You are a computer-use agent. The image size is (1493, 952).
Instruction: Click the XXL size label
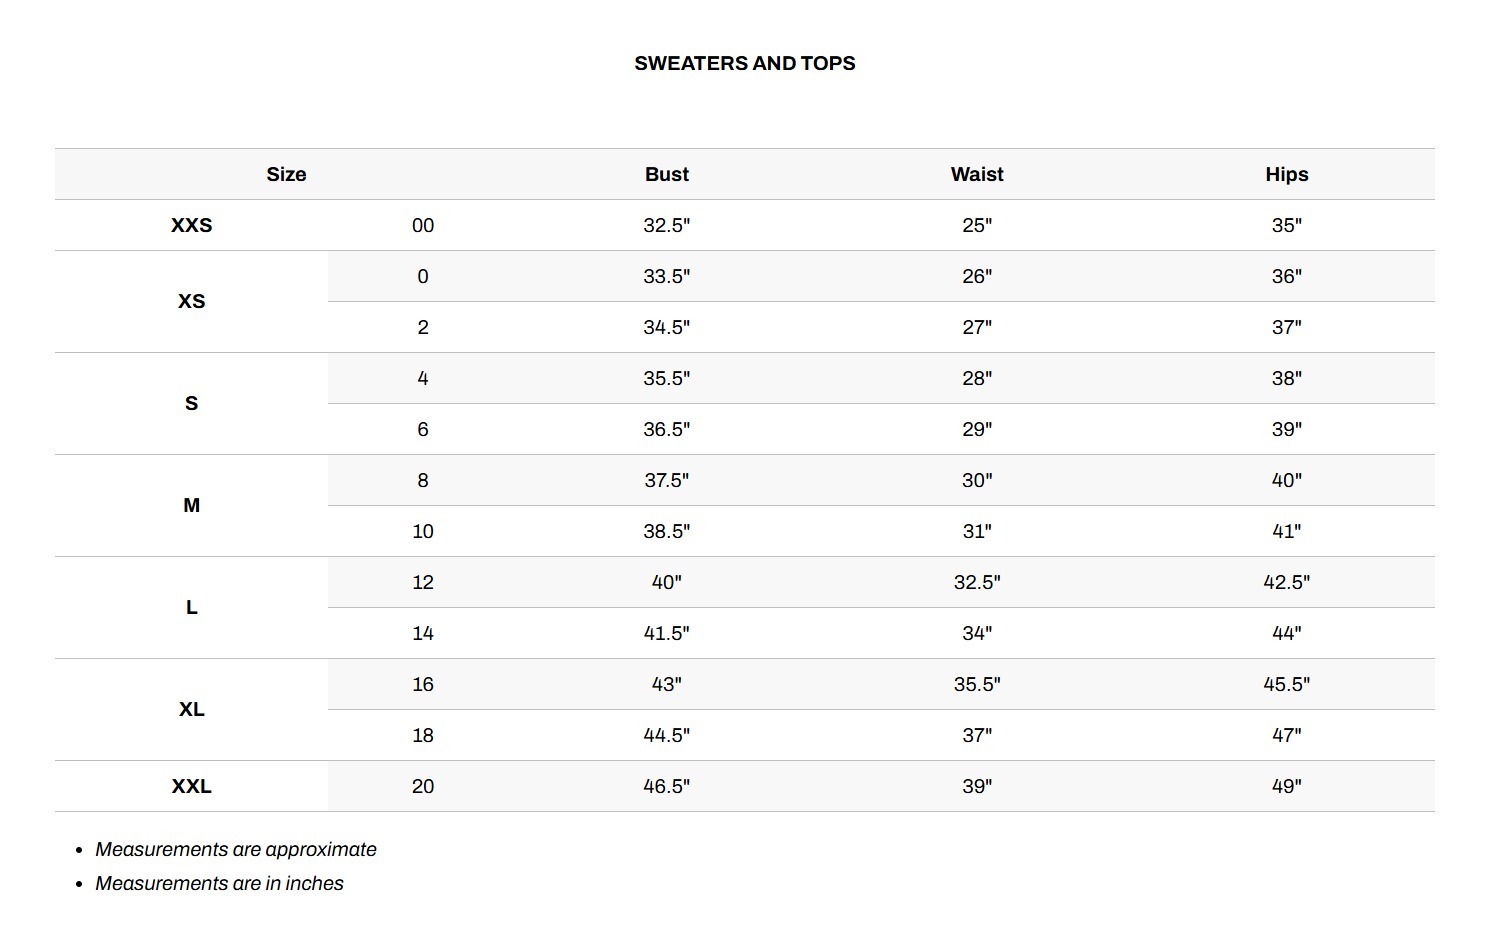click(191, 786)
